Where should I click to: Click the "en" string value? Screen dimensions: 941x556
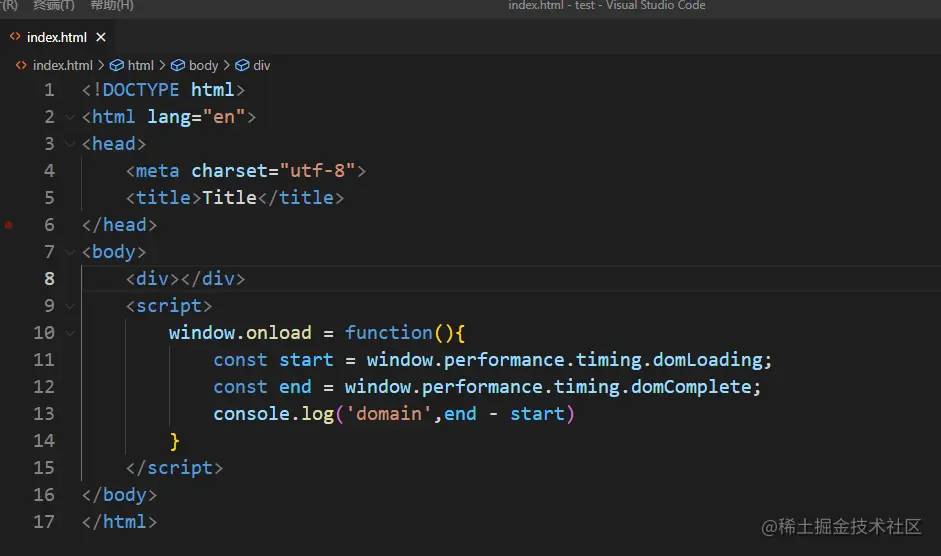point(224,117)
